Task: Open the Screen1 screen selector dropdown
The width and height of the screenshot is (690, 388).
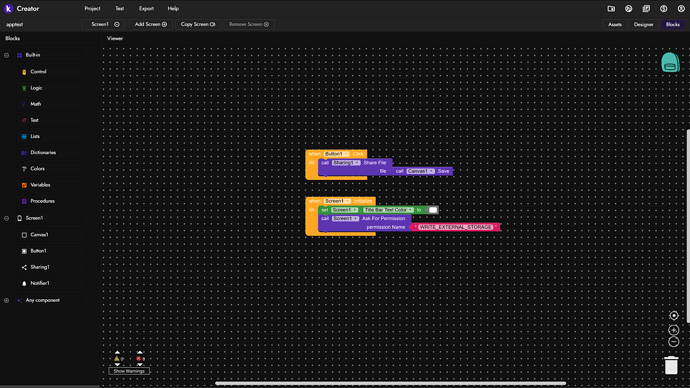Action: (x=105, y=24)
